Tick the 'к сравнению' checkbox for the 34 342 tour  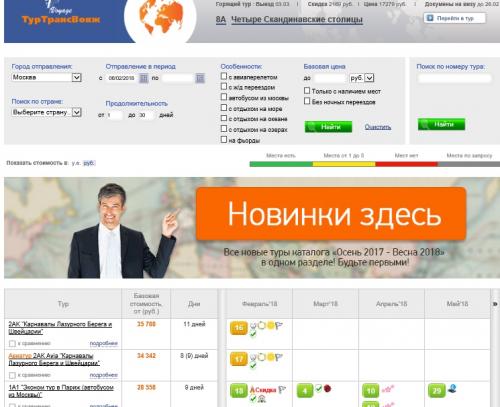tap(12, 375)
